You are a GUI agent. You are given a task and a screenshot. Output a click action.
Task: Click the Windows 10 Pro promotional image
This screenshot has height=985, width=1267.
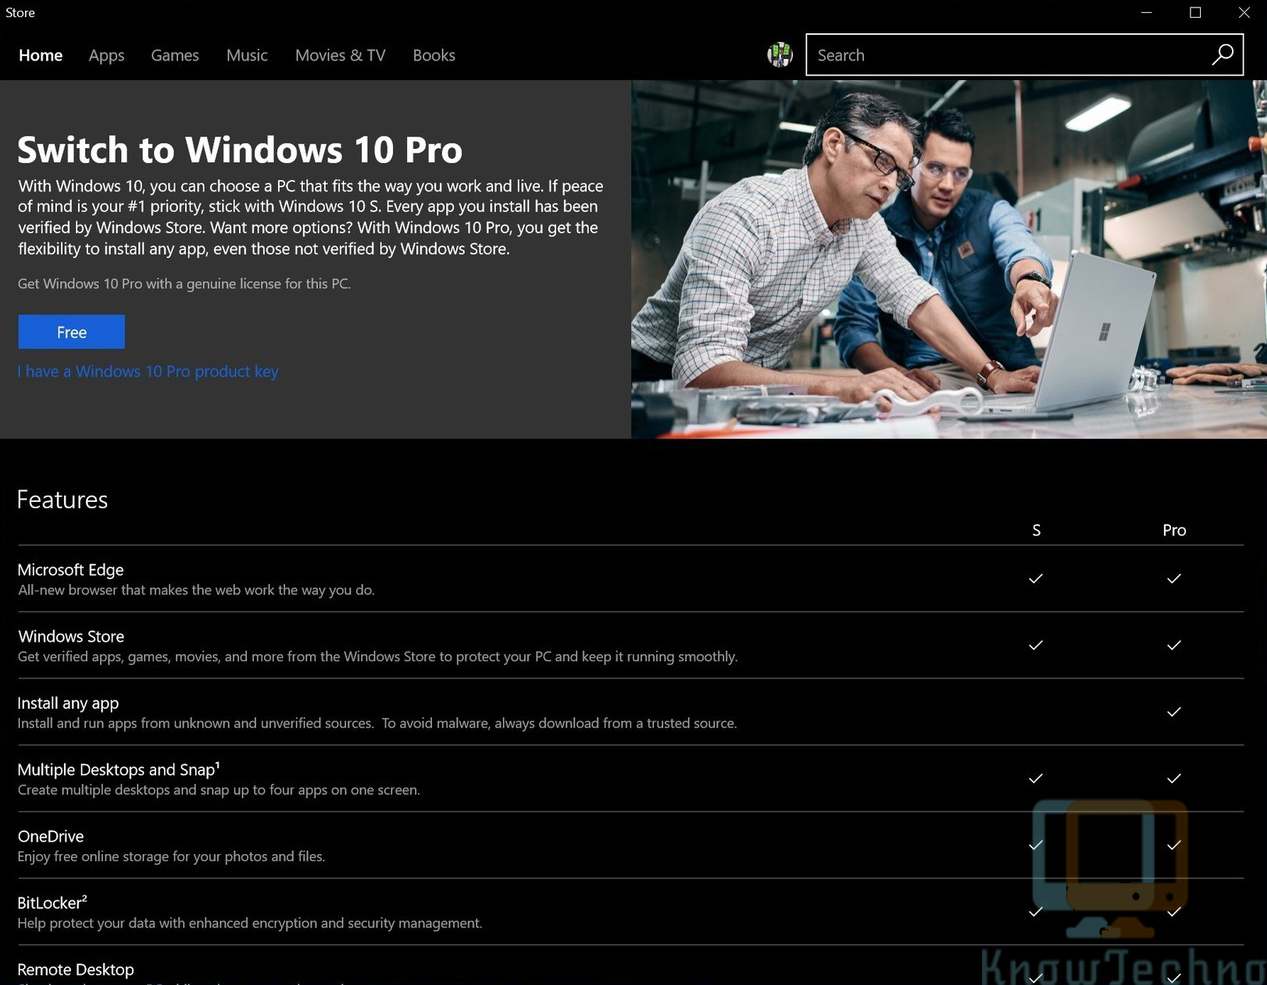pos(948,258)
